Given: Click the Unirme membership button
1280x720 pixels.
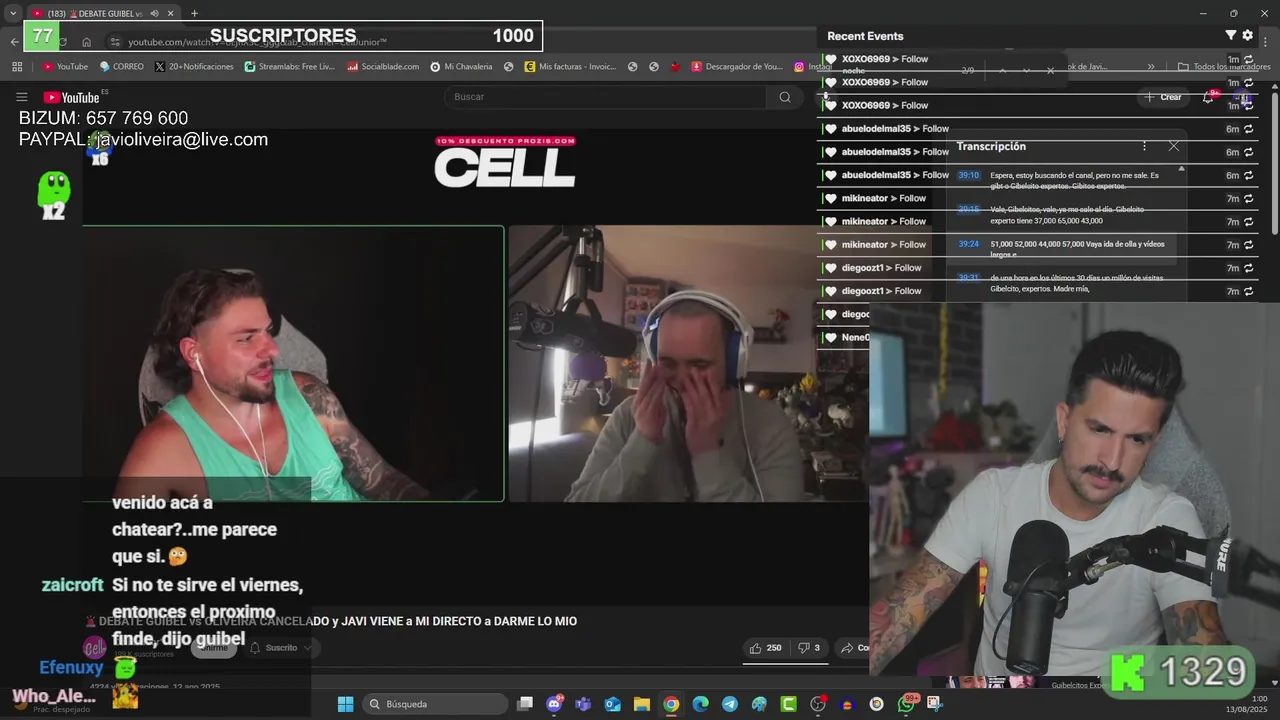Looking at the screenshot, I should pyautogui.click(x=214, y=648).
